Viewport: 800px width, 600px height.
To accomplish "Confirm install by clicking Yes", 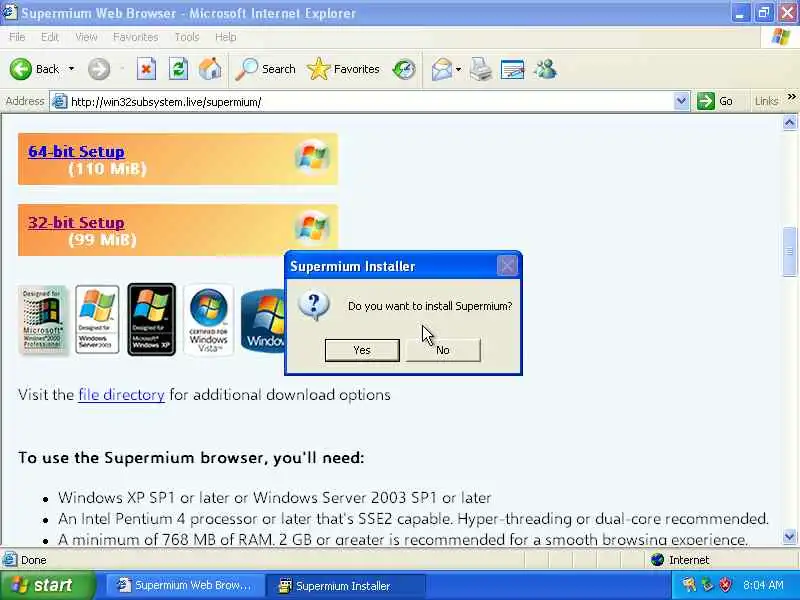I will tap(362, 350).
